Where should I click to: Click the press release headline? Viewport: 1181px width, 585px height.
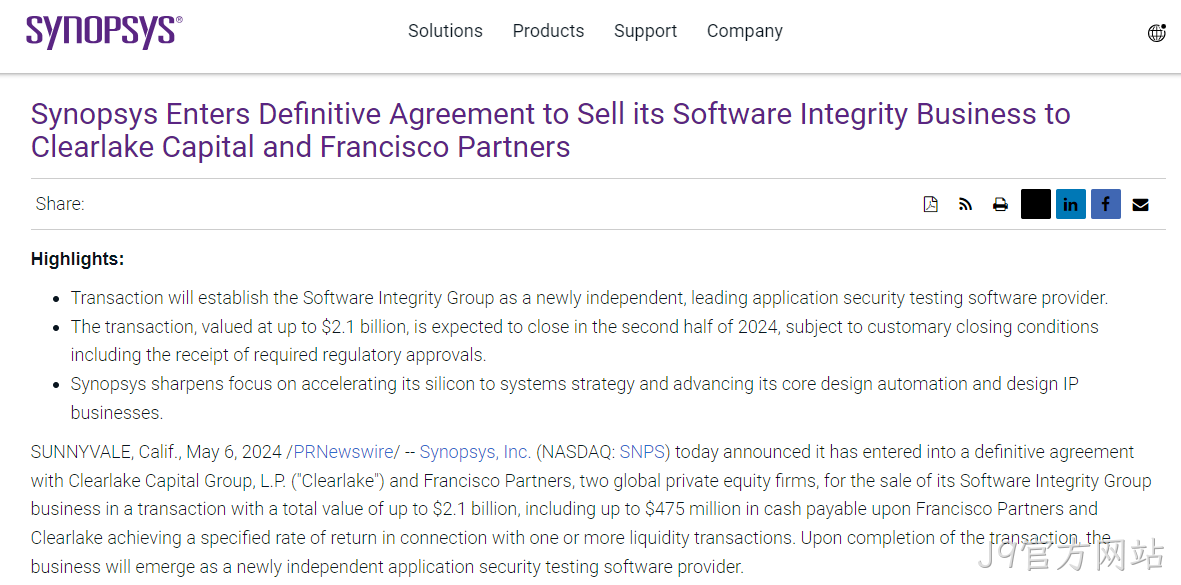click(551, 130)
